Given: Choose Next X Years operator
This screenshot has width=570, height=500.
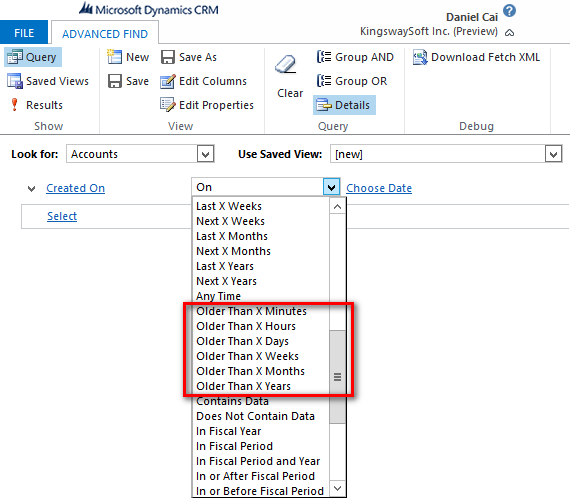Looking at the screenshot, I should coord(261,281).
